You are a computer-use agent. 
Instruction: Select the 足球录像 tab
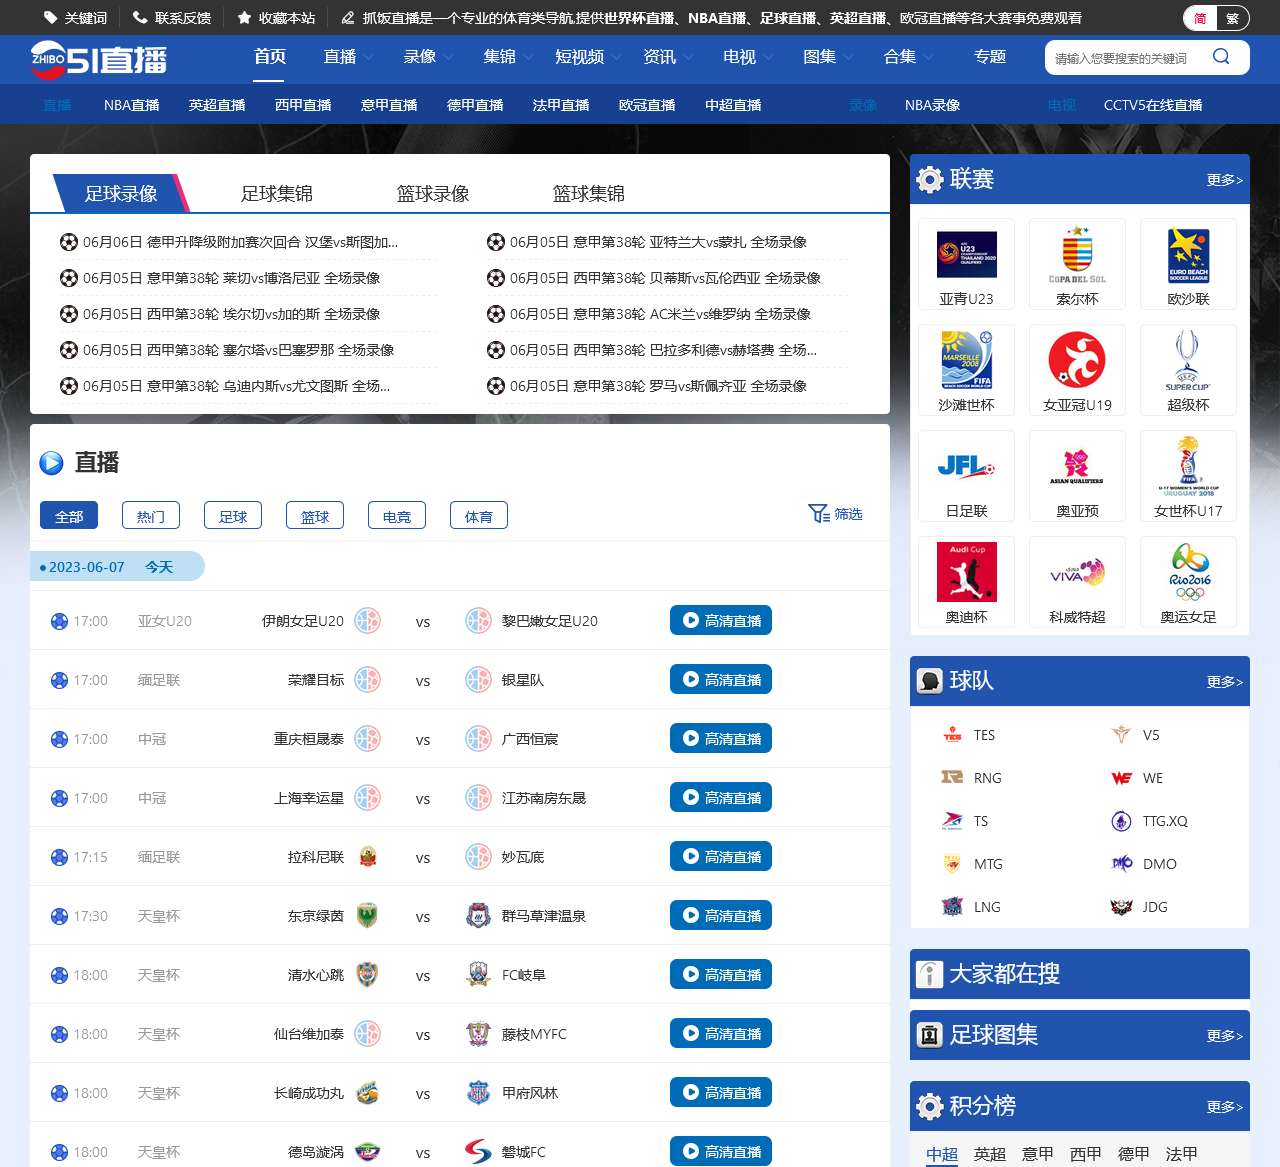121,193
